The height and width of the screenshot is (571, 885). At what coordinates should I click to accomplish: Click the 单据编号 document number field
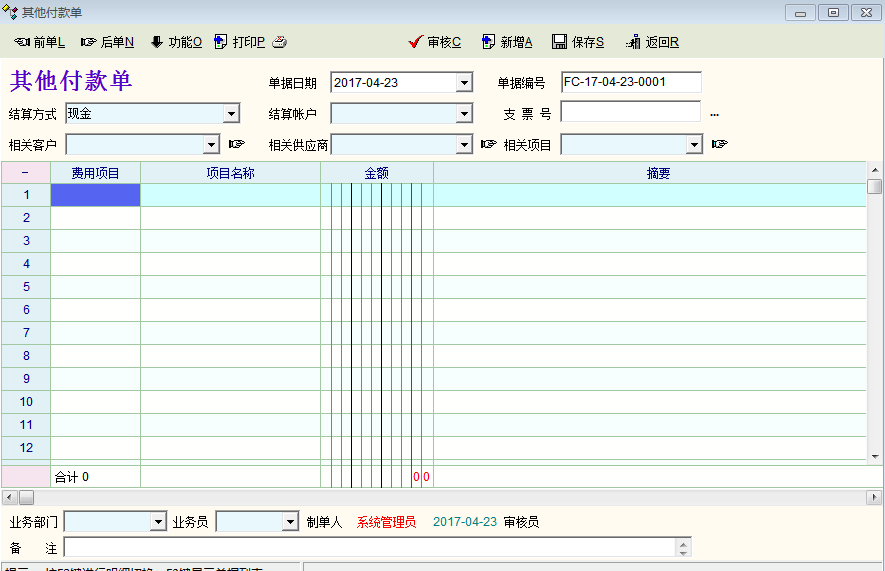(x=631, y=82)
